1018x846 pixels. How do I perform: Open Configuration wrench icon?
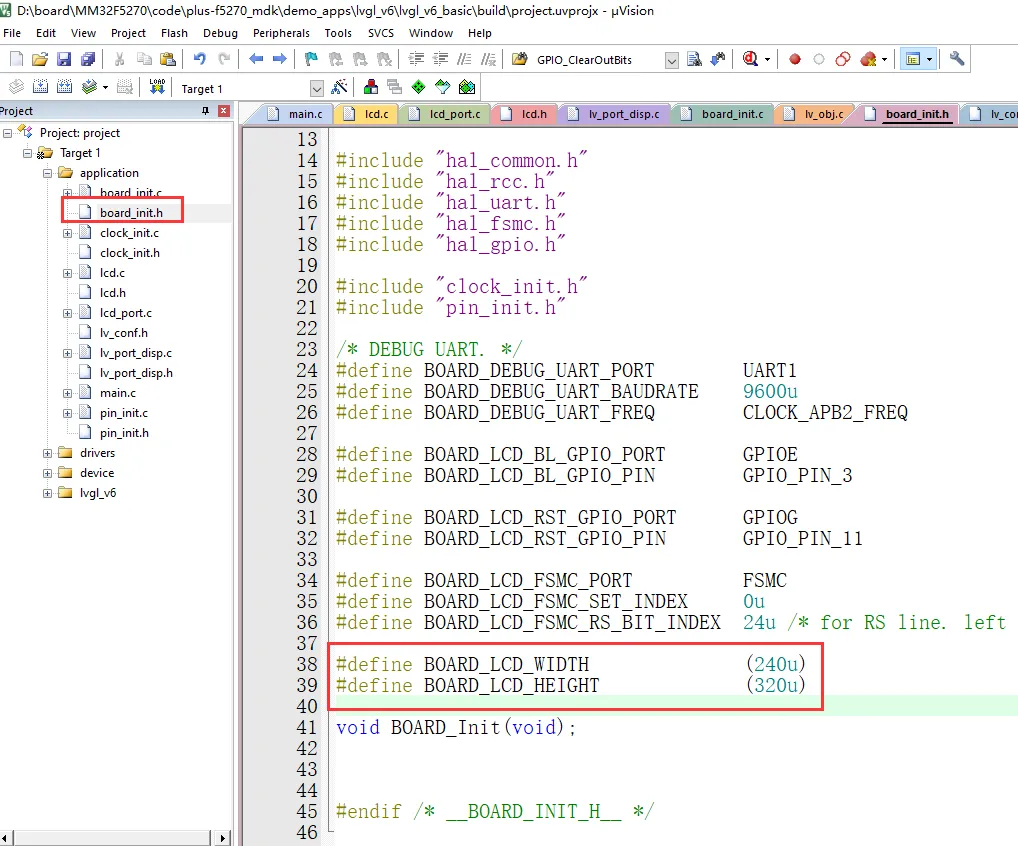point(956,59)
